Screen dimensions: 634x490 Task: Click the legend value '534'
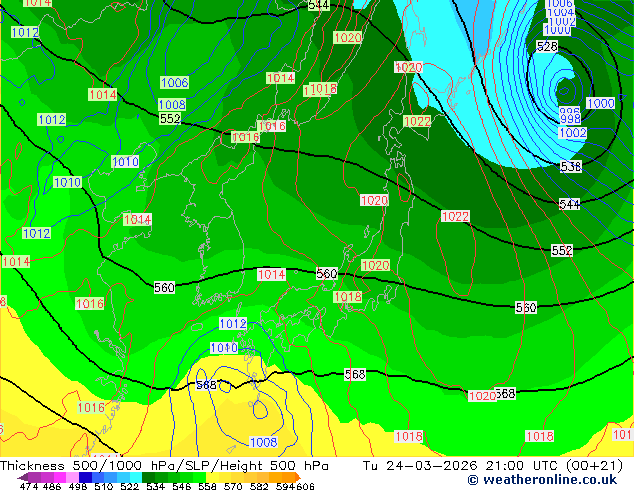click(155, 486)
